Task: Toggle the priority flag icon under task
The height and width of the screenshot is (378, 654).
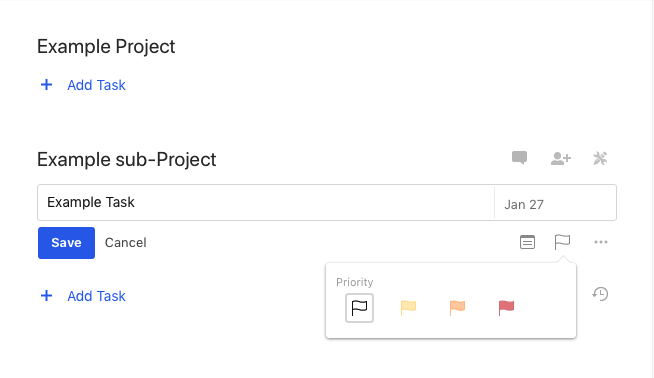Action: coord(562,242)
